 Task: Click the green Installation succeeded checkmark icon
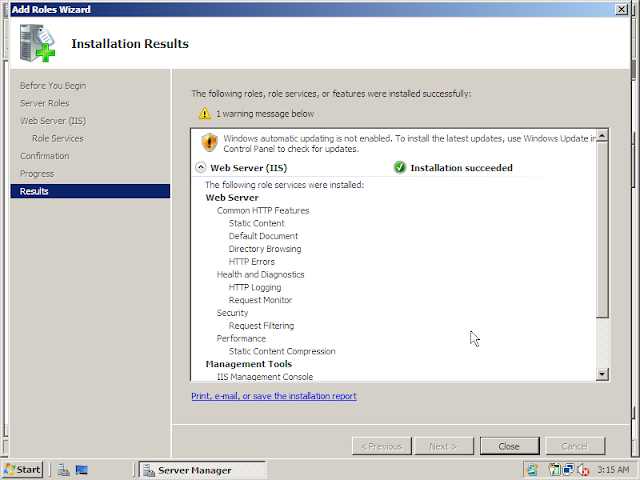[x=400, y=167]
